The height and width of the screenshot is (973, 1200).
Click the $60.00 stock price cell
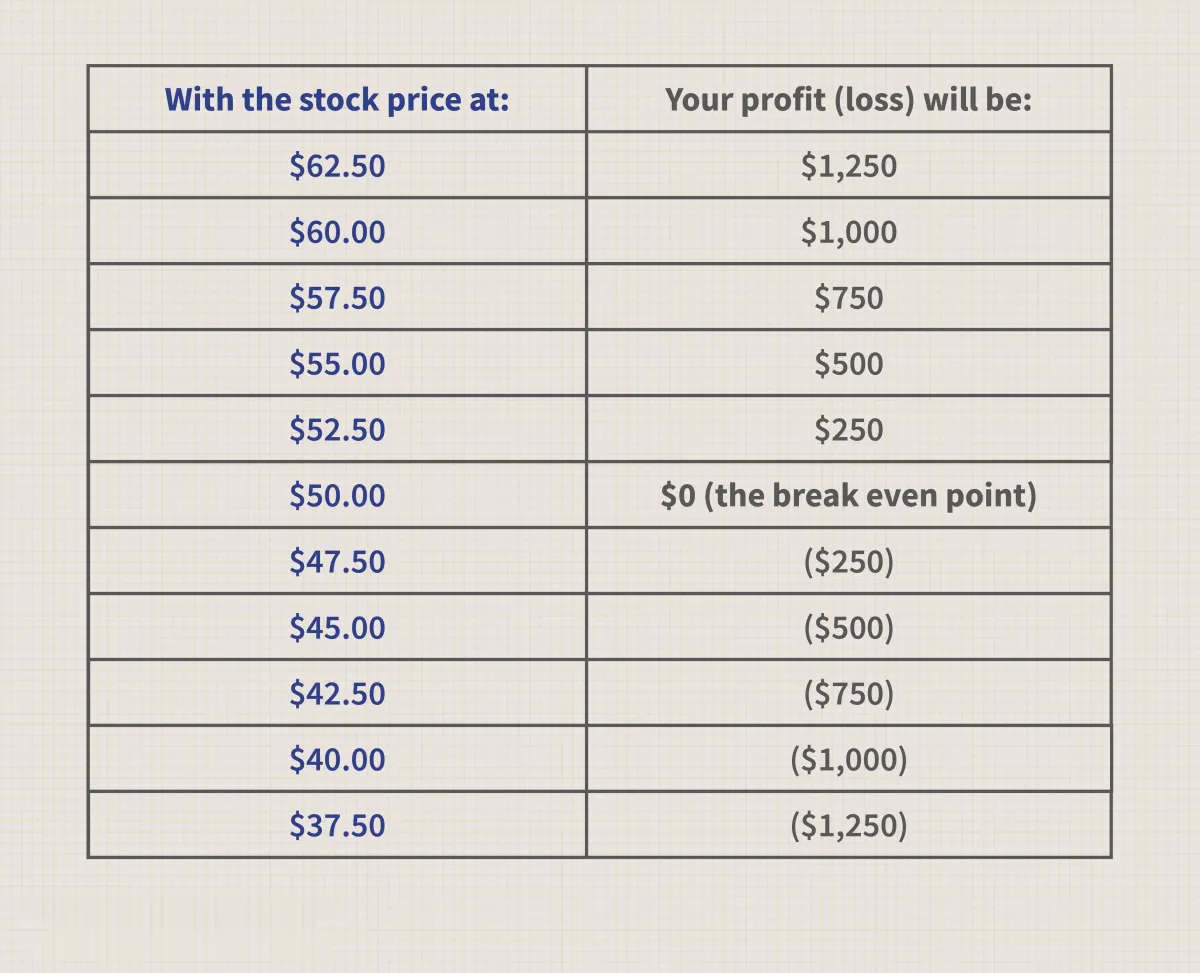coord(337,231)
